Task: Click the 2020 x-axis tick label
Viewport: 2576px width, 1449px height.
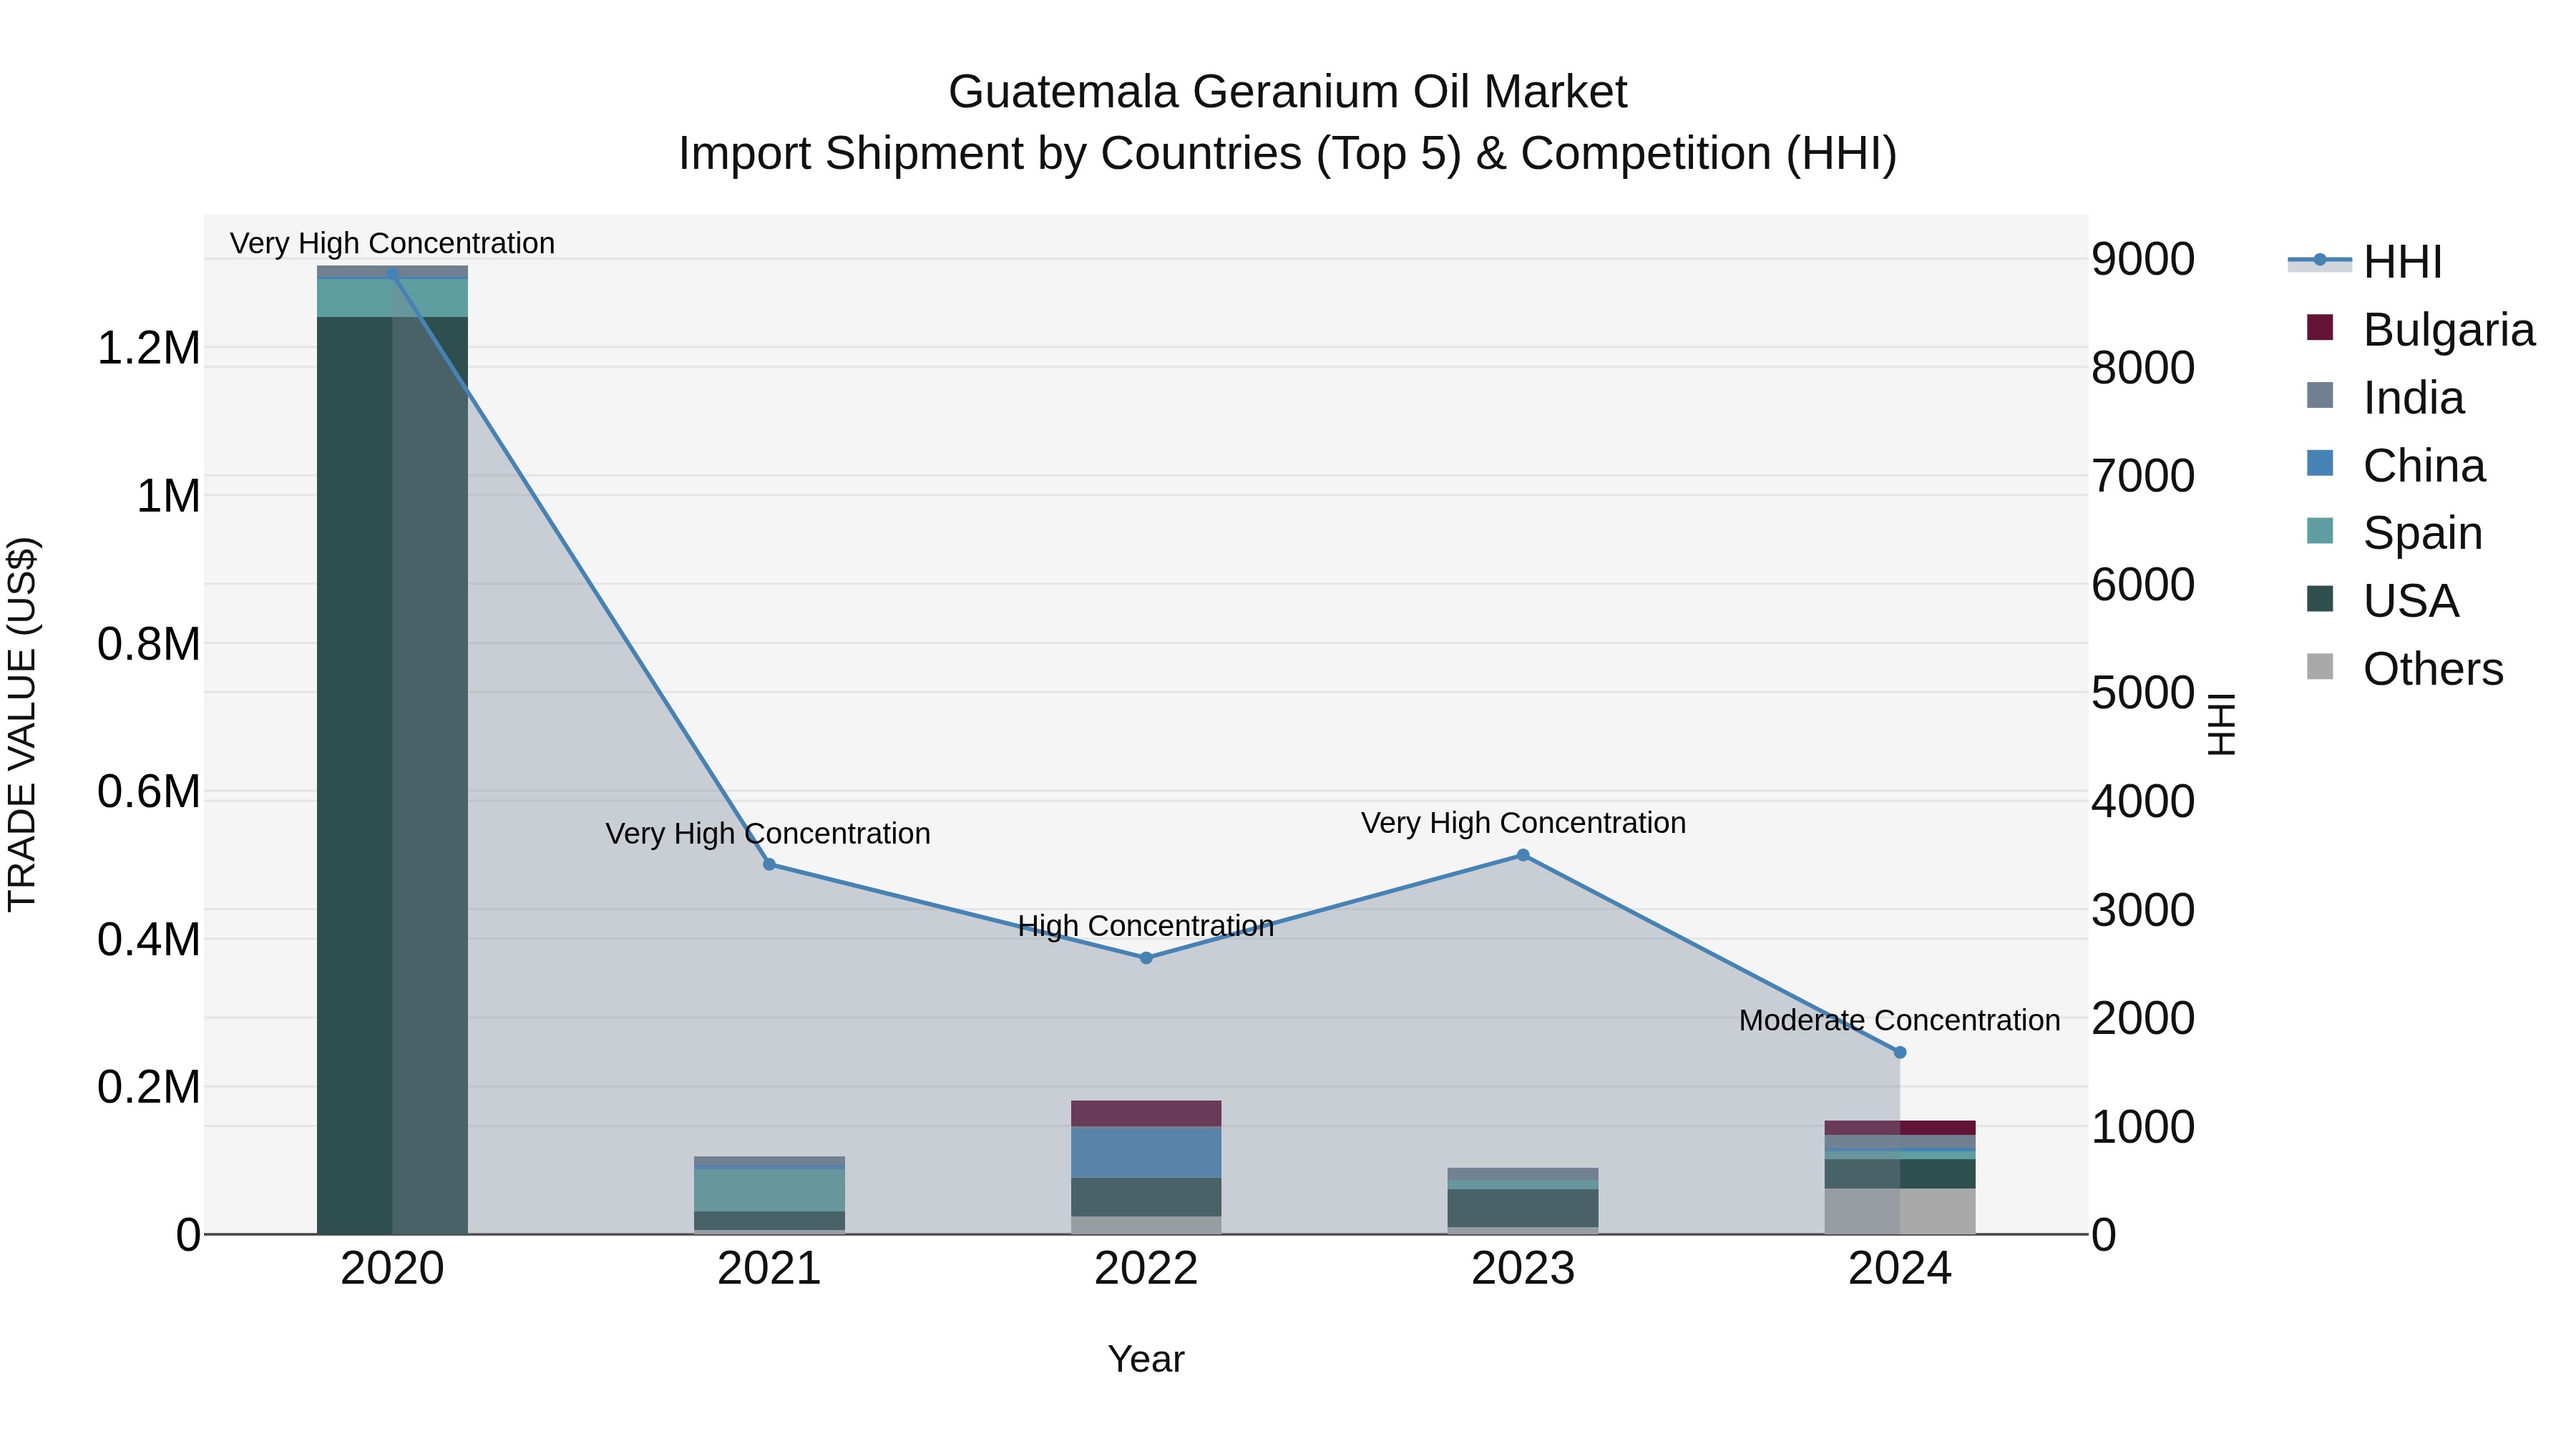Action: click(x=392, y=1269)
